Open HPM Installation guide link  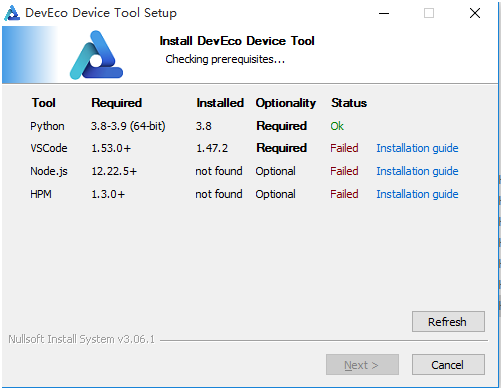pyautogui.click(x=417, y=194)
